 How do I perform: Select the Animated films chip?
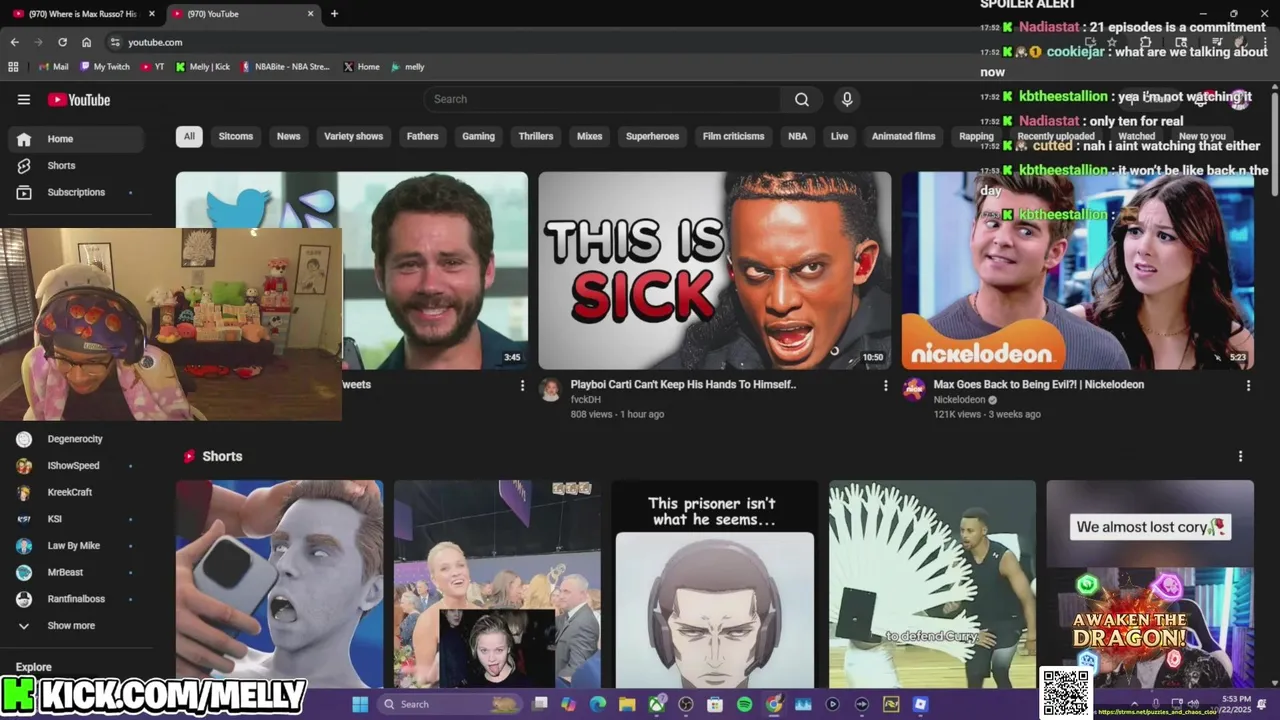point(903,136)
